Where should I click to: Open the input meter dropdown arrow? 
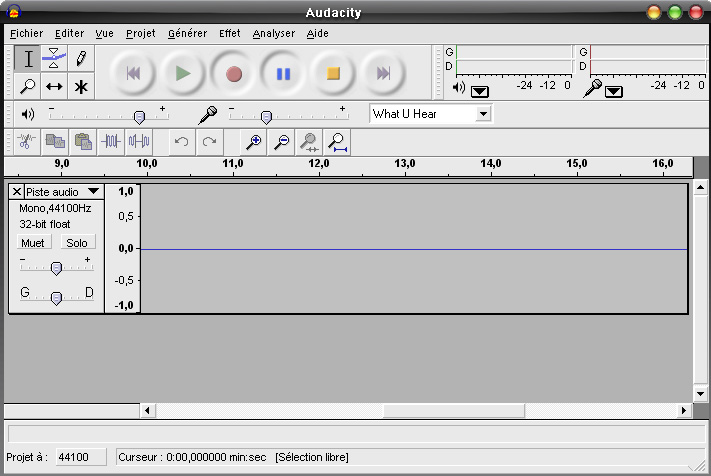point(614,92)
